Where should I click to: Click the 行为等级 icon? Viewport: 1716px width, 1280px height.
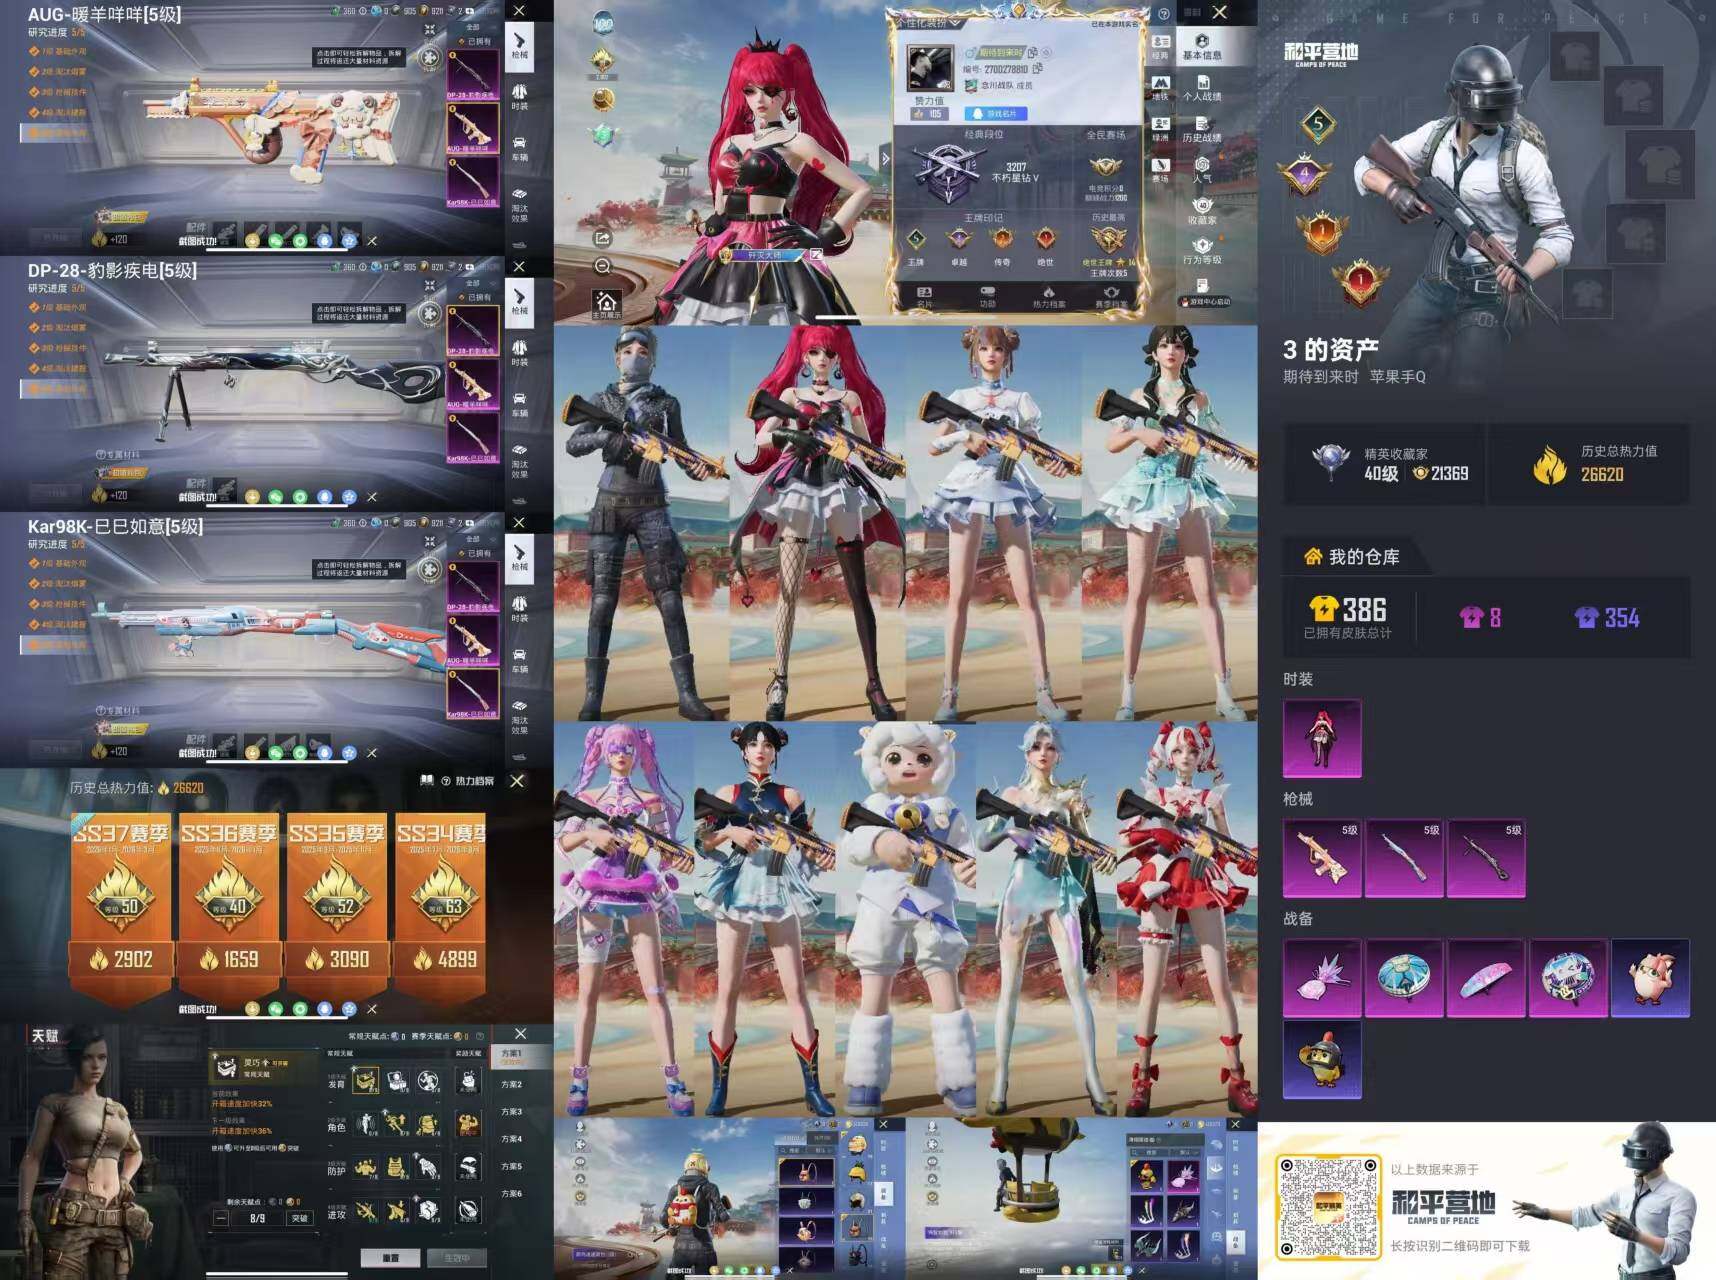click(1202, 252)
